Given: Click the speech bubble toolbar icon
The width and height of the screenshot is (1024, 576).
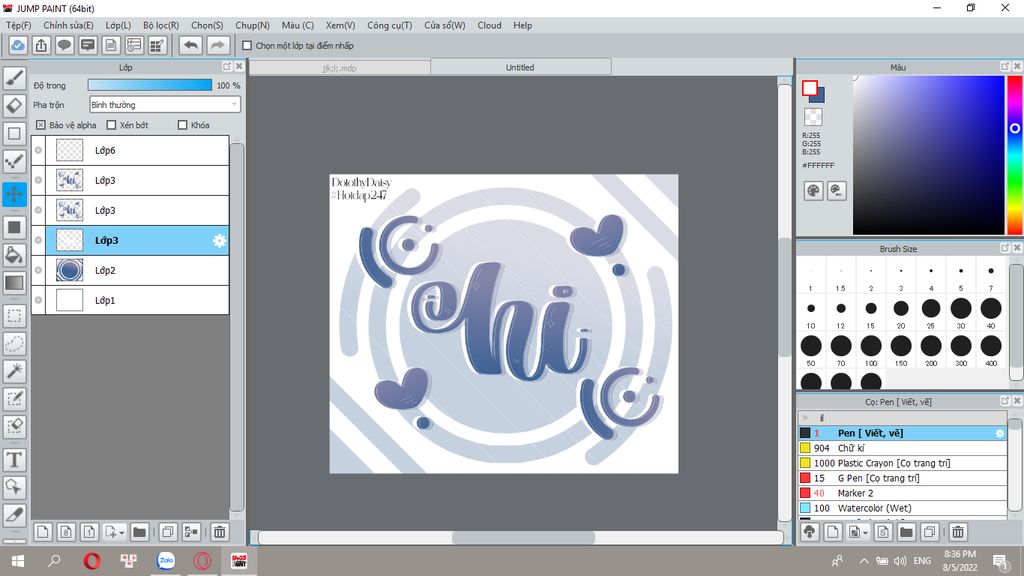Looking at the screenshot, I should point(64,45).
